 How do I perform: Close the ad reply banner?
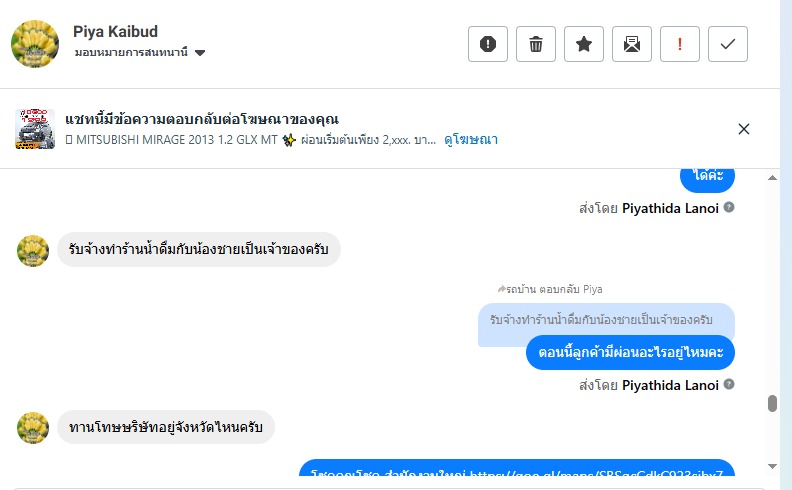point(744,129)
